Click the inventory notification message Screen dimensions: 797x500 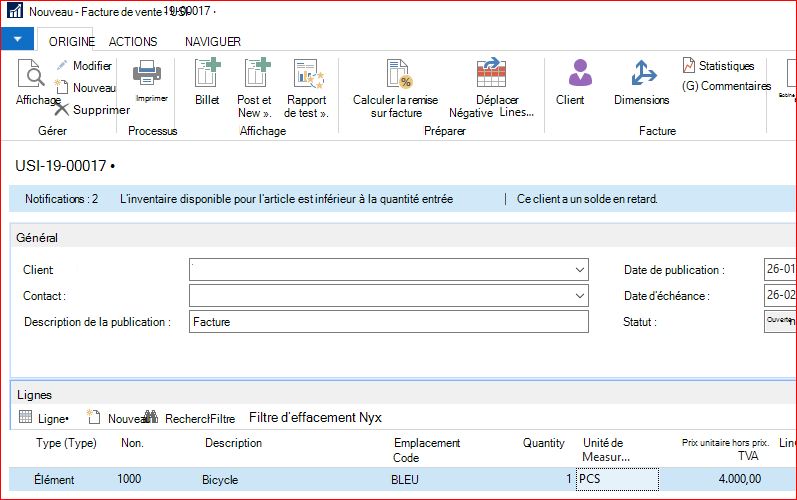coord(286,199)
